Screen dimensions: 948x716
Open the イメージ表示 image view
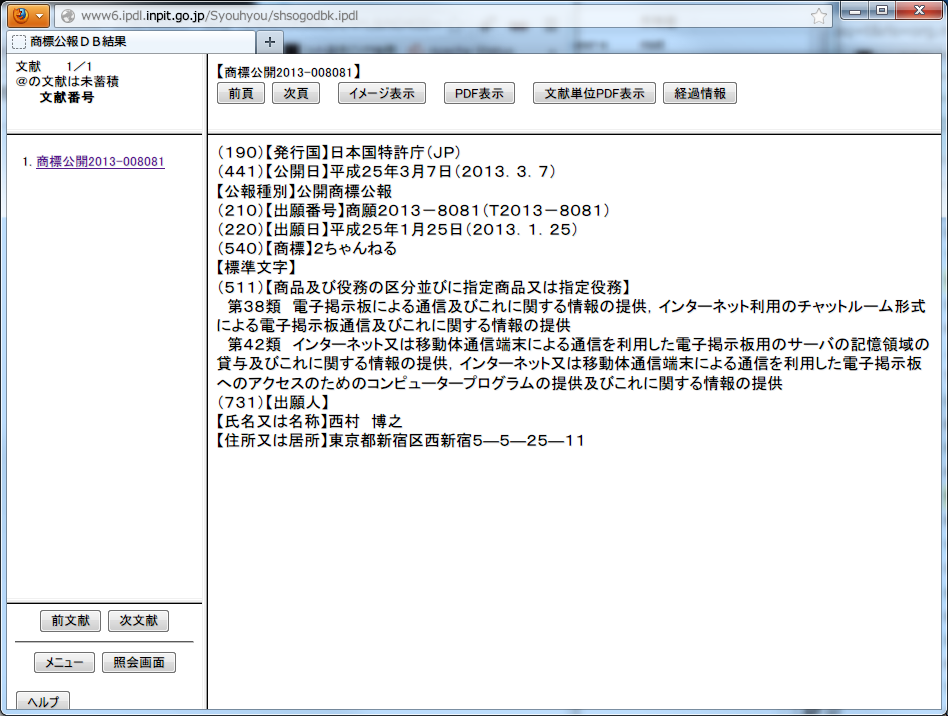click(381, 93)
